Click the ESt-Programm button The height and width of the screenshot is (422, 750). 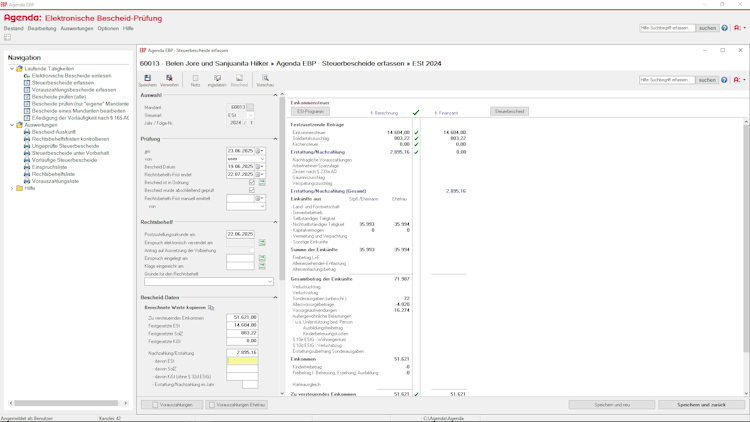310,111
